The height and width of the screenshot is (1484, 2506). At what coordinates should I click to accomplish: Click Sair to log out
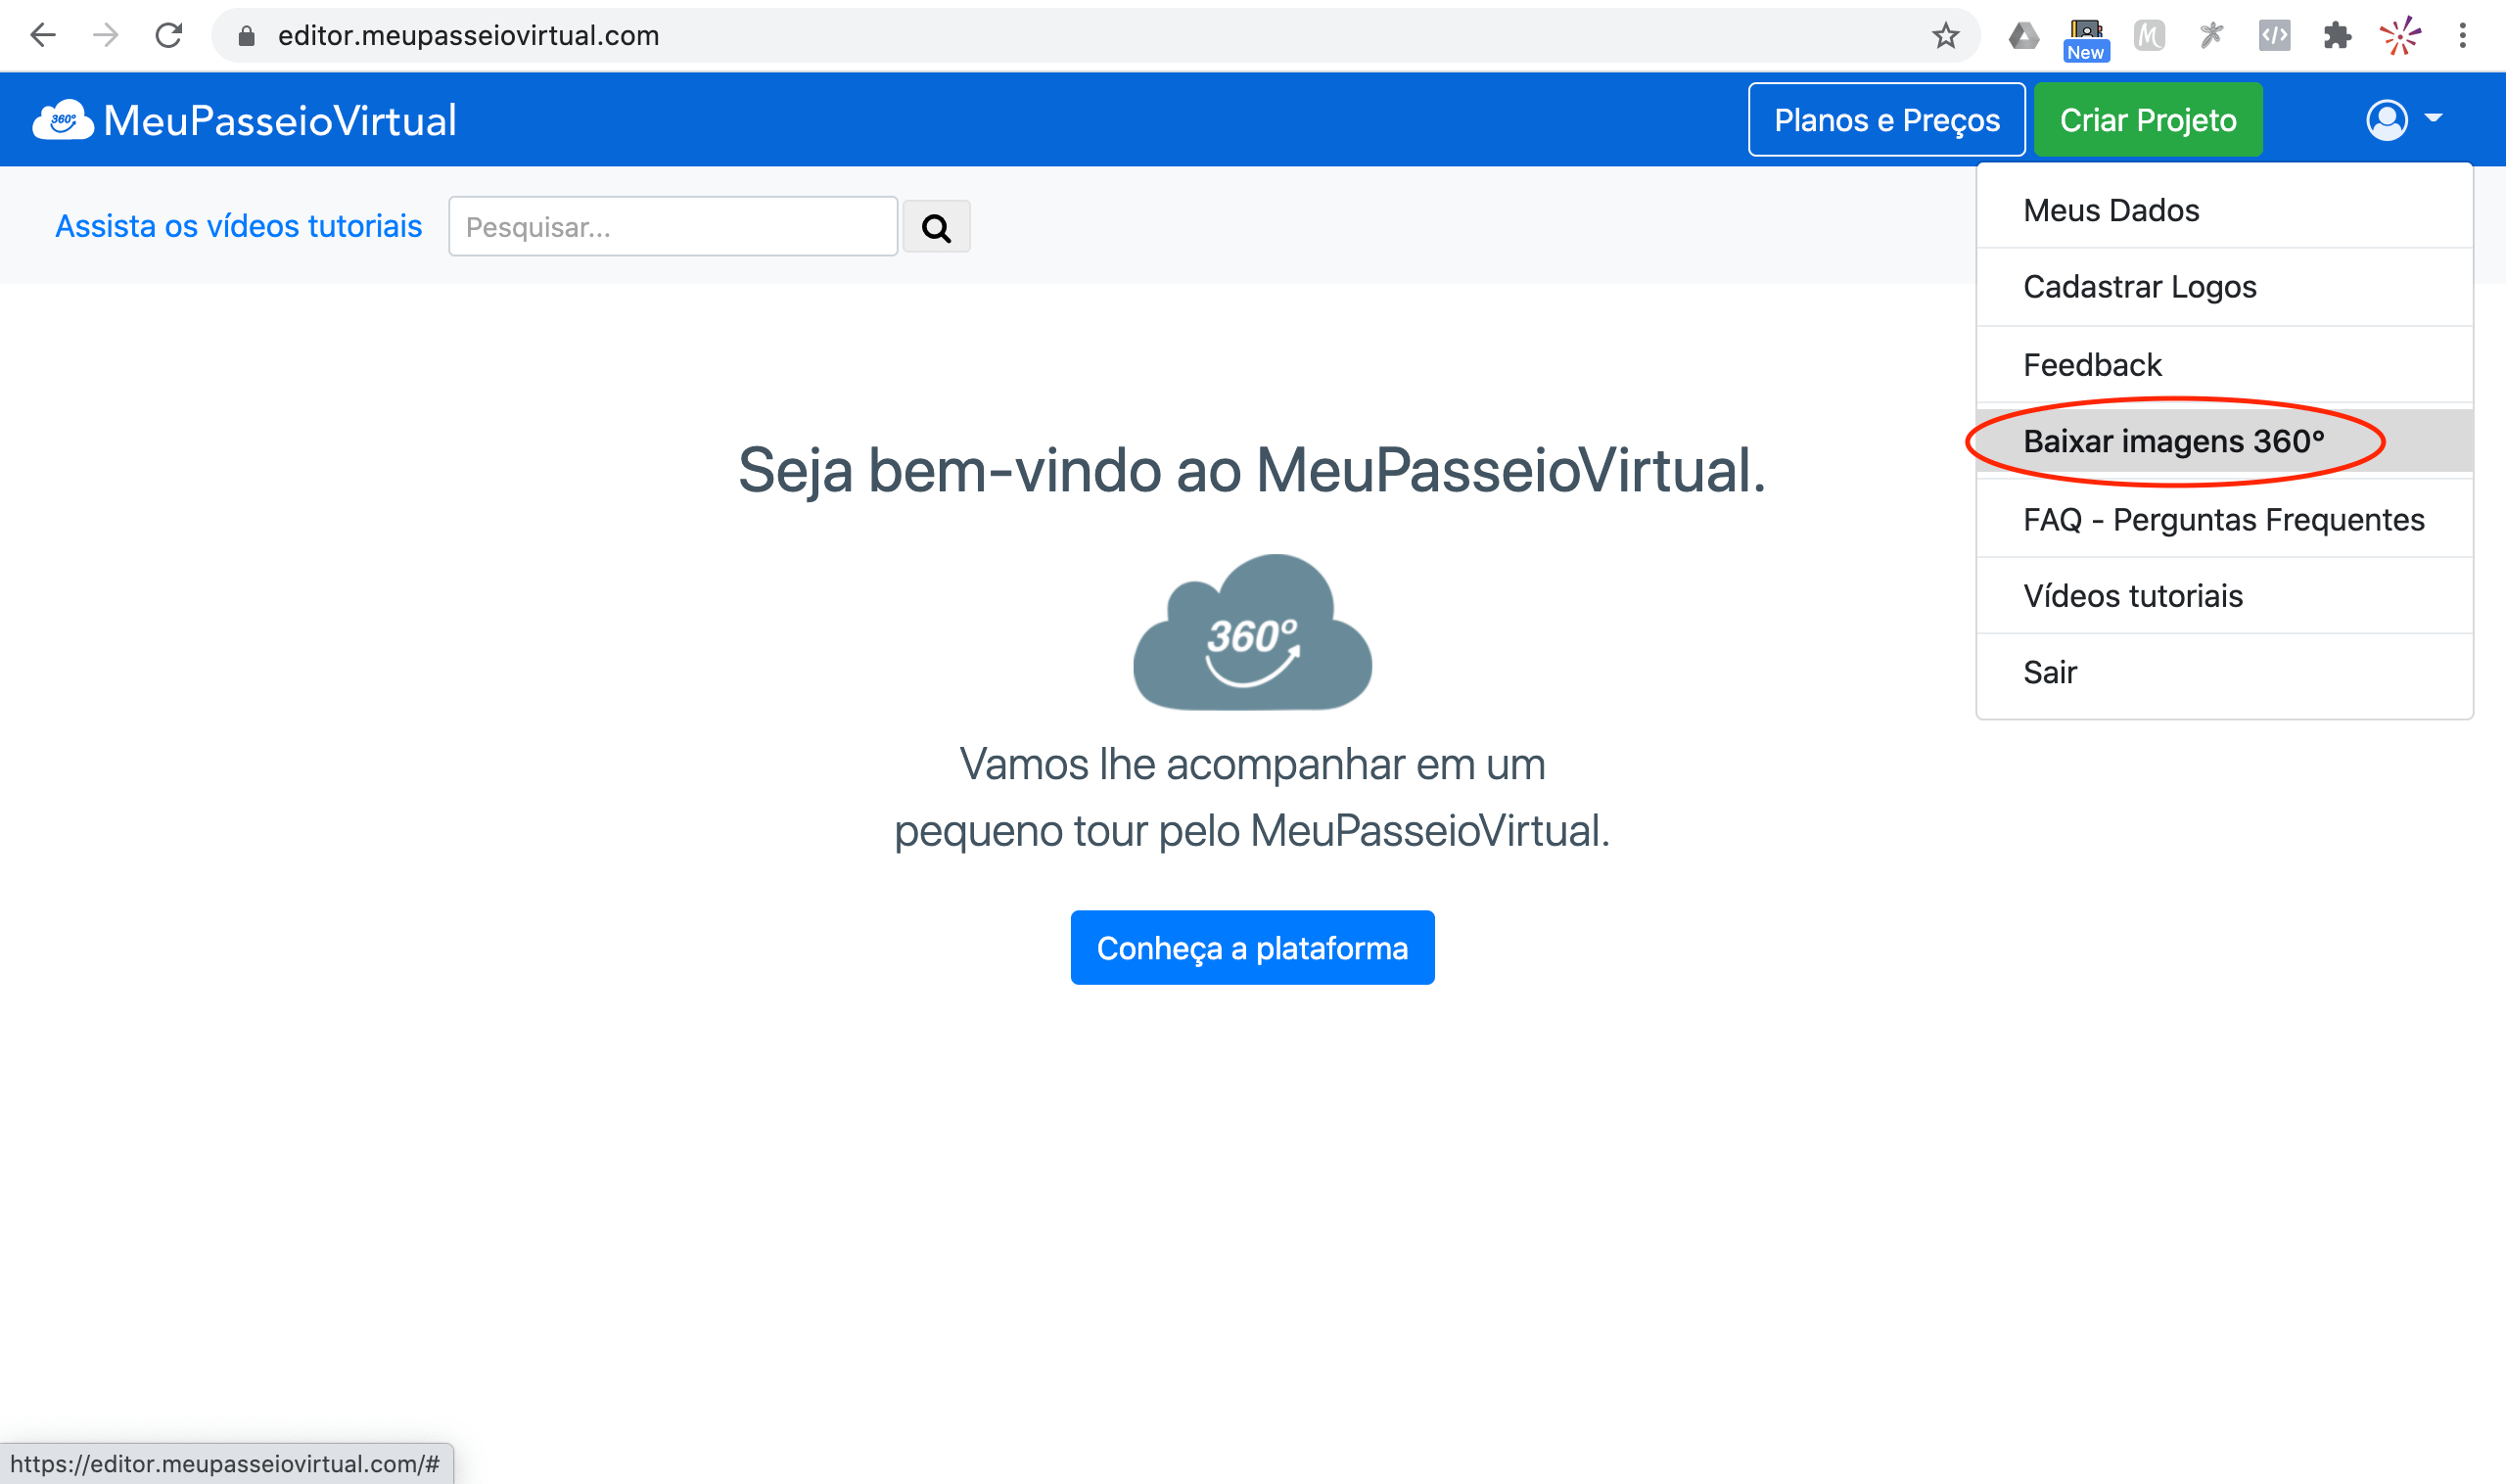2049,672
